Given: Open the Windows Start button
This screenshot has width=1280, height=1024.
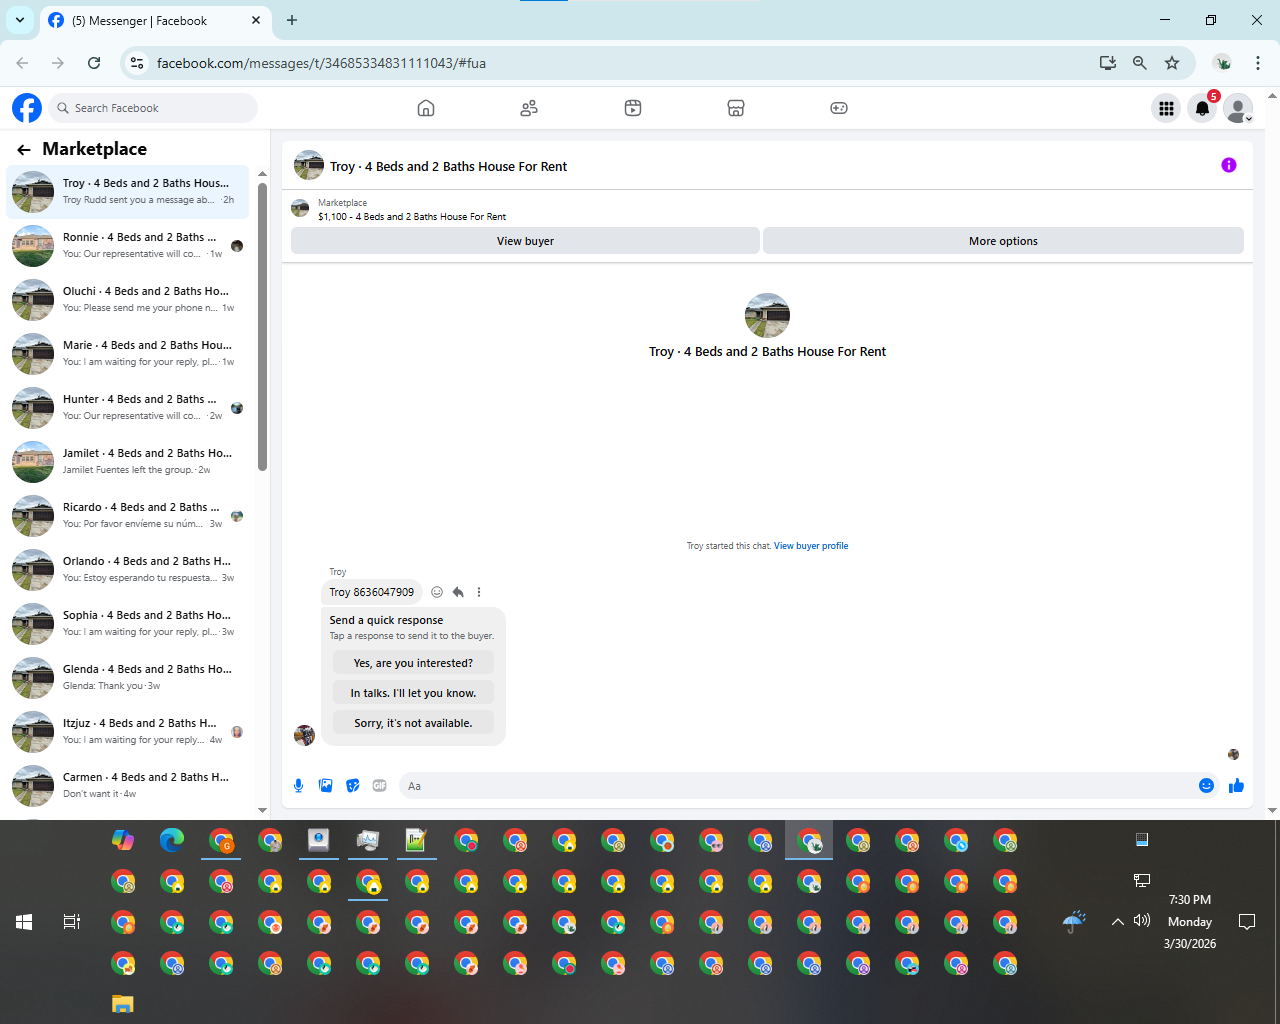Looking at the screenshot, I should [x=24, y=922].
